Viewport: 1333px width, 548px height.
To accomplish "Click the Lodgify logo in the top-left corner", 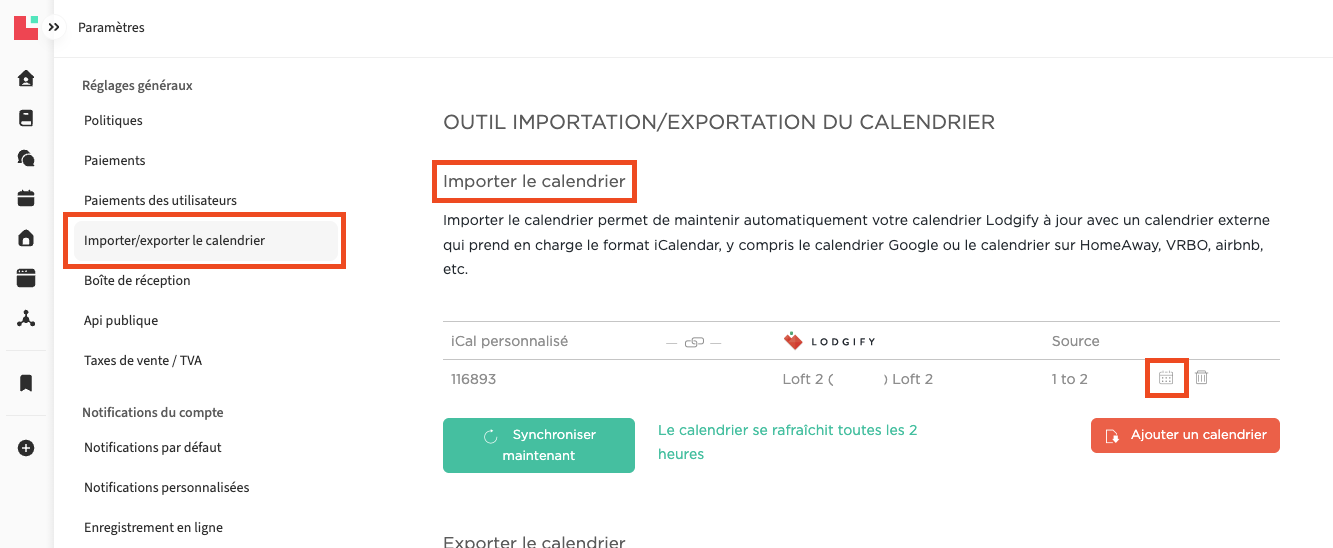I will (26, 27).
